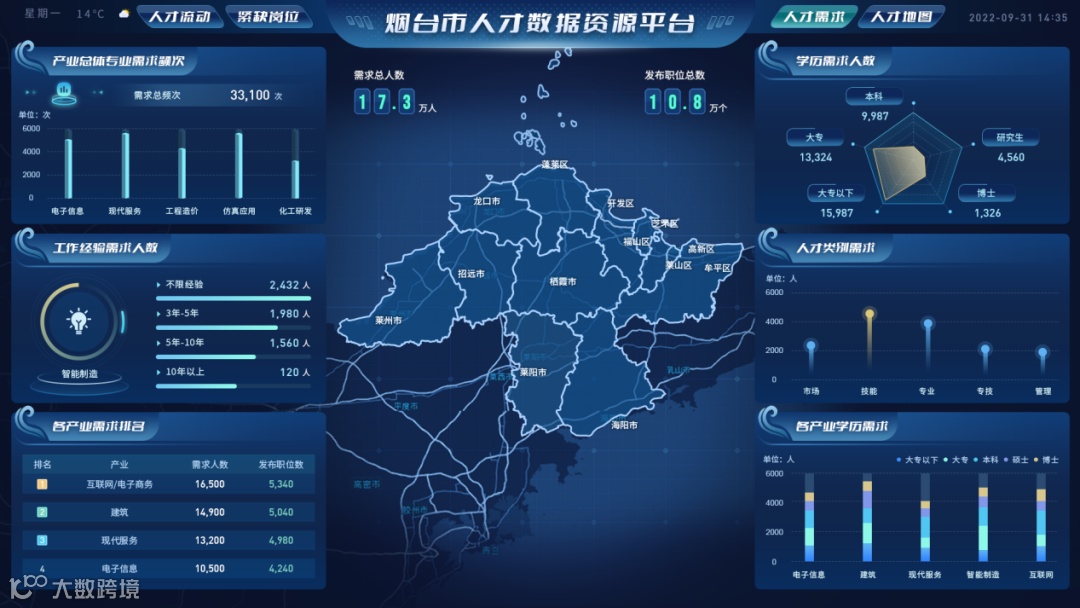Click the 大专 radar label
Screen dimensions: 1080x608
click(x=815, y=138)
